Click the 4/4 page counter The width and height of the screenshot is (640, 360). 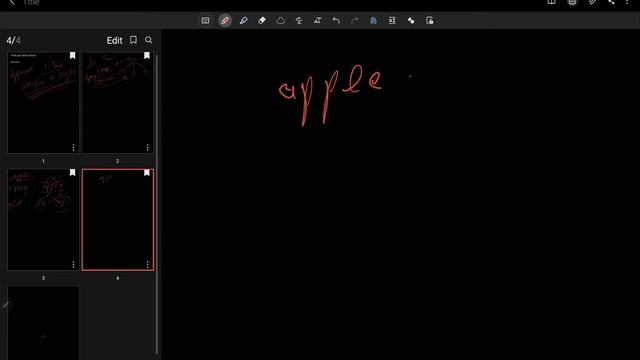[13, 40]
